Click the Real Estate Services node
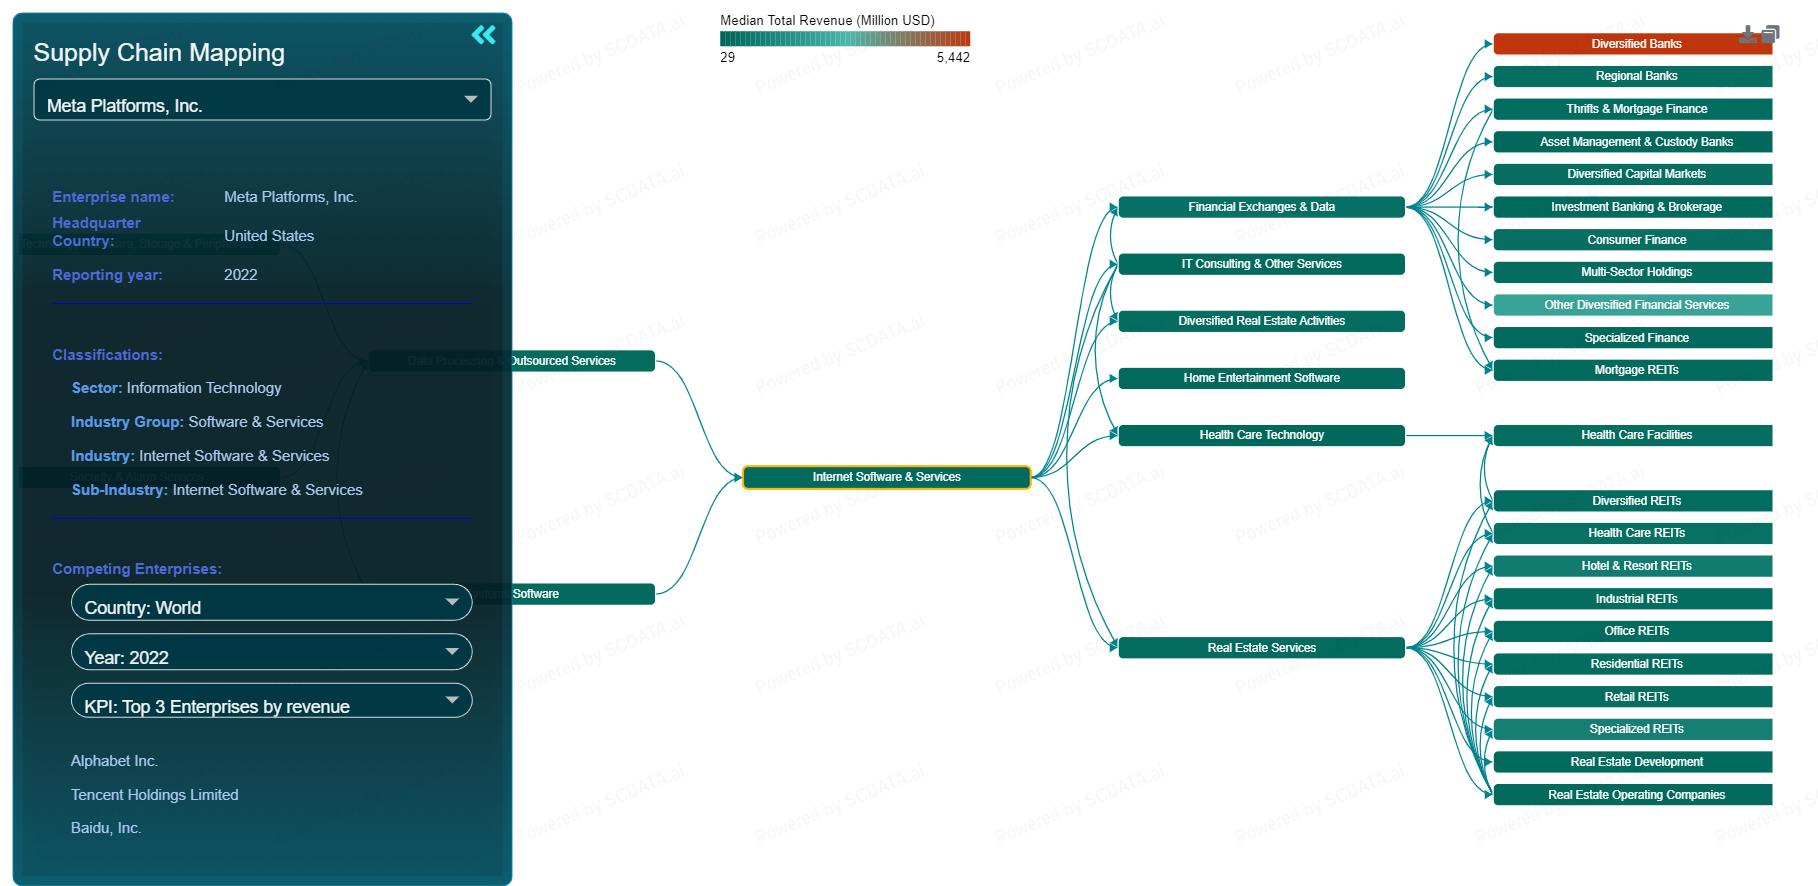The width and height of the screenshot is (1818, 886). pos(1261,648)
